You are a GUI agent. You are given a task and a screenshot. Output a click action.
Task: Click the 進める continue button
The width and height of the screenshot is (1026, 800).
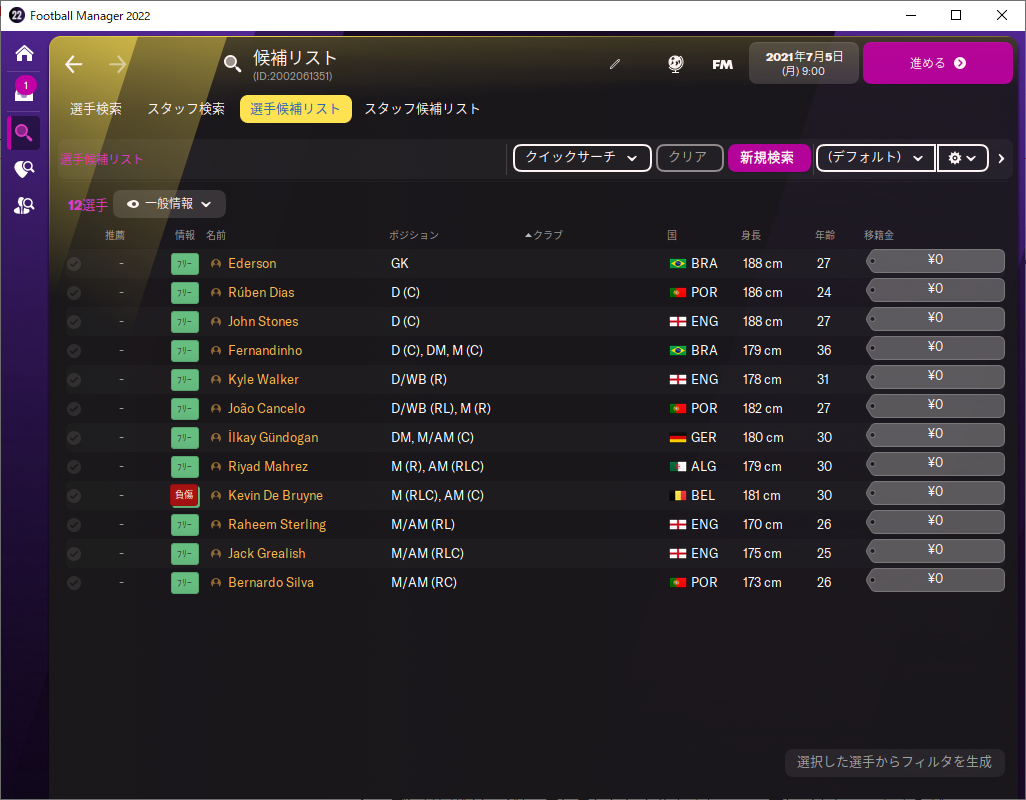coord(938,63)
